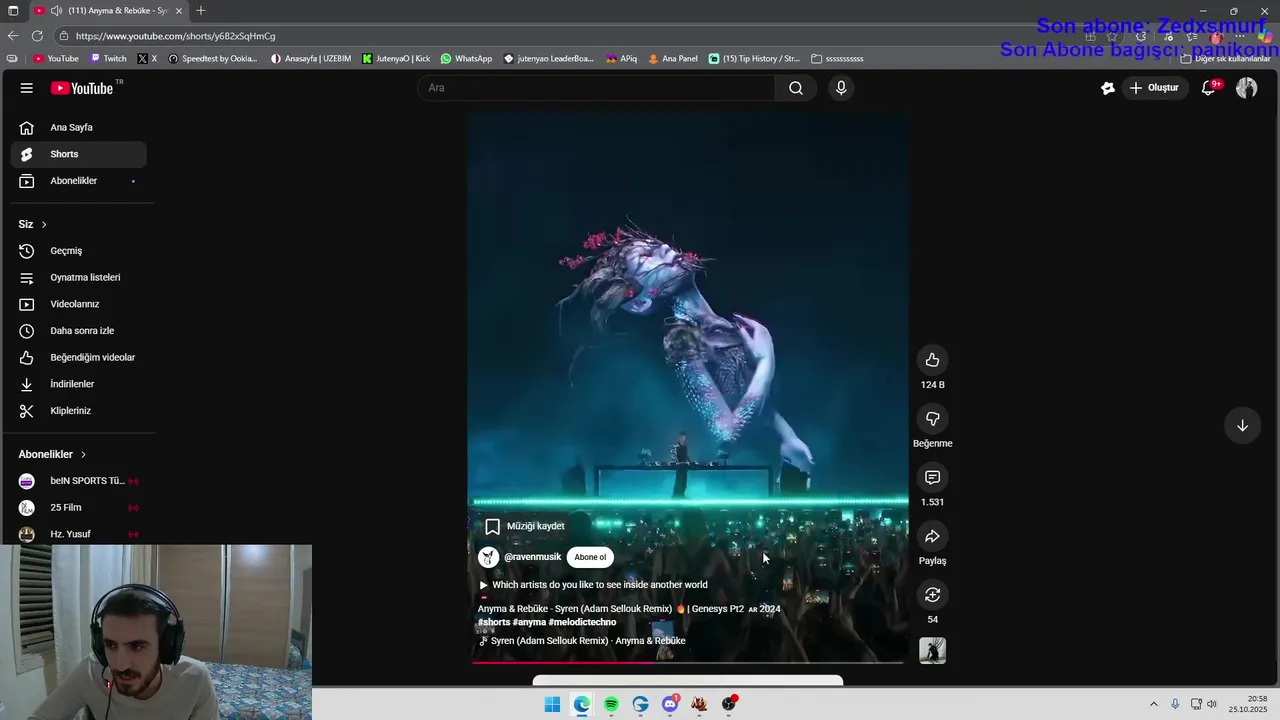Click the address bar URL
Screen dimensions: 1280x720
pos(175,36)
